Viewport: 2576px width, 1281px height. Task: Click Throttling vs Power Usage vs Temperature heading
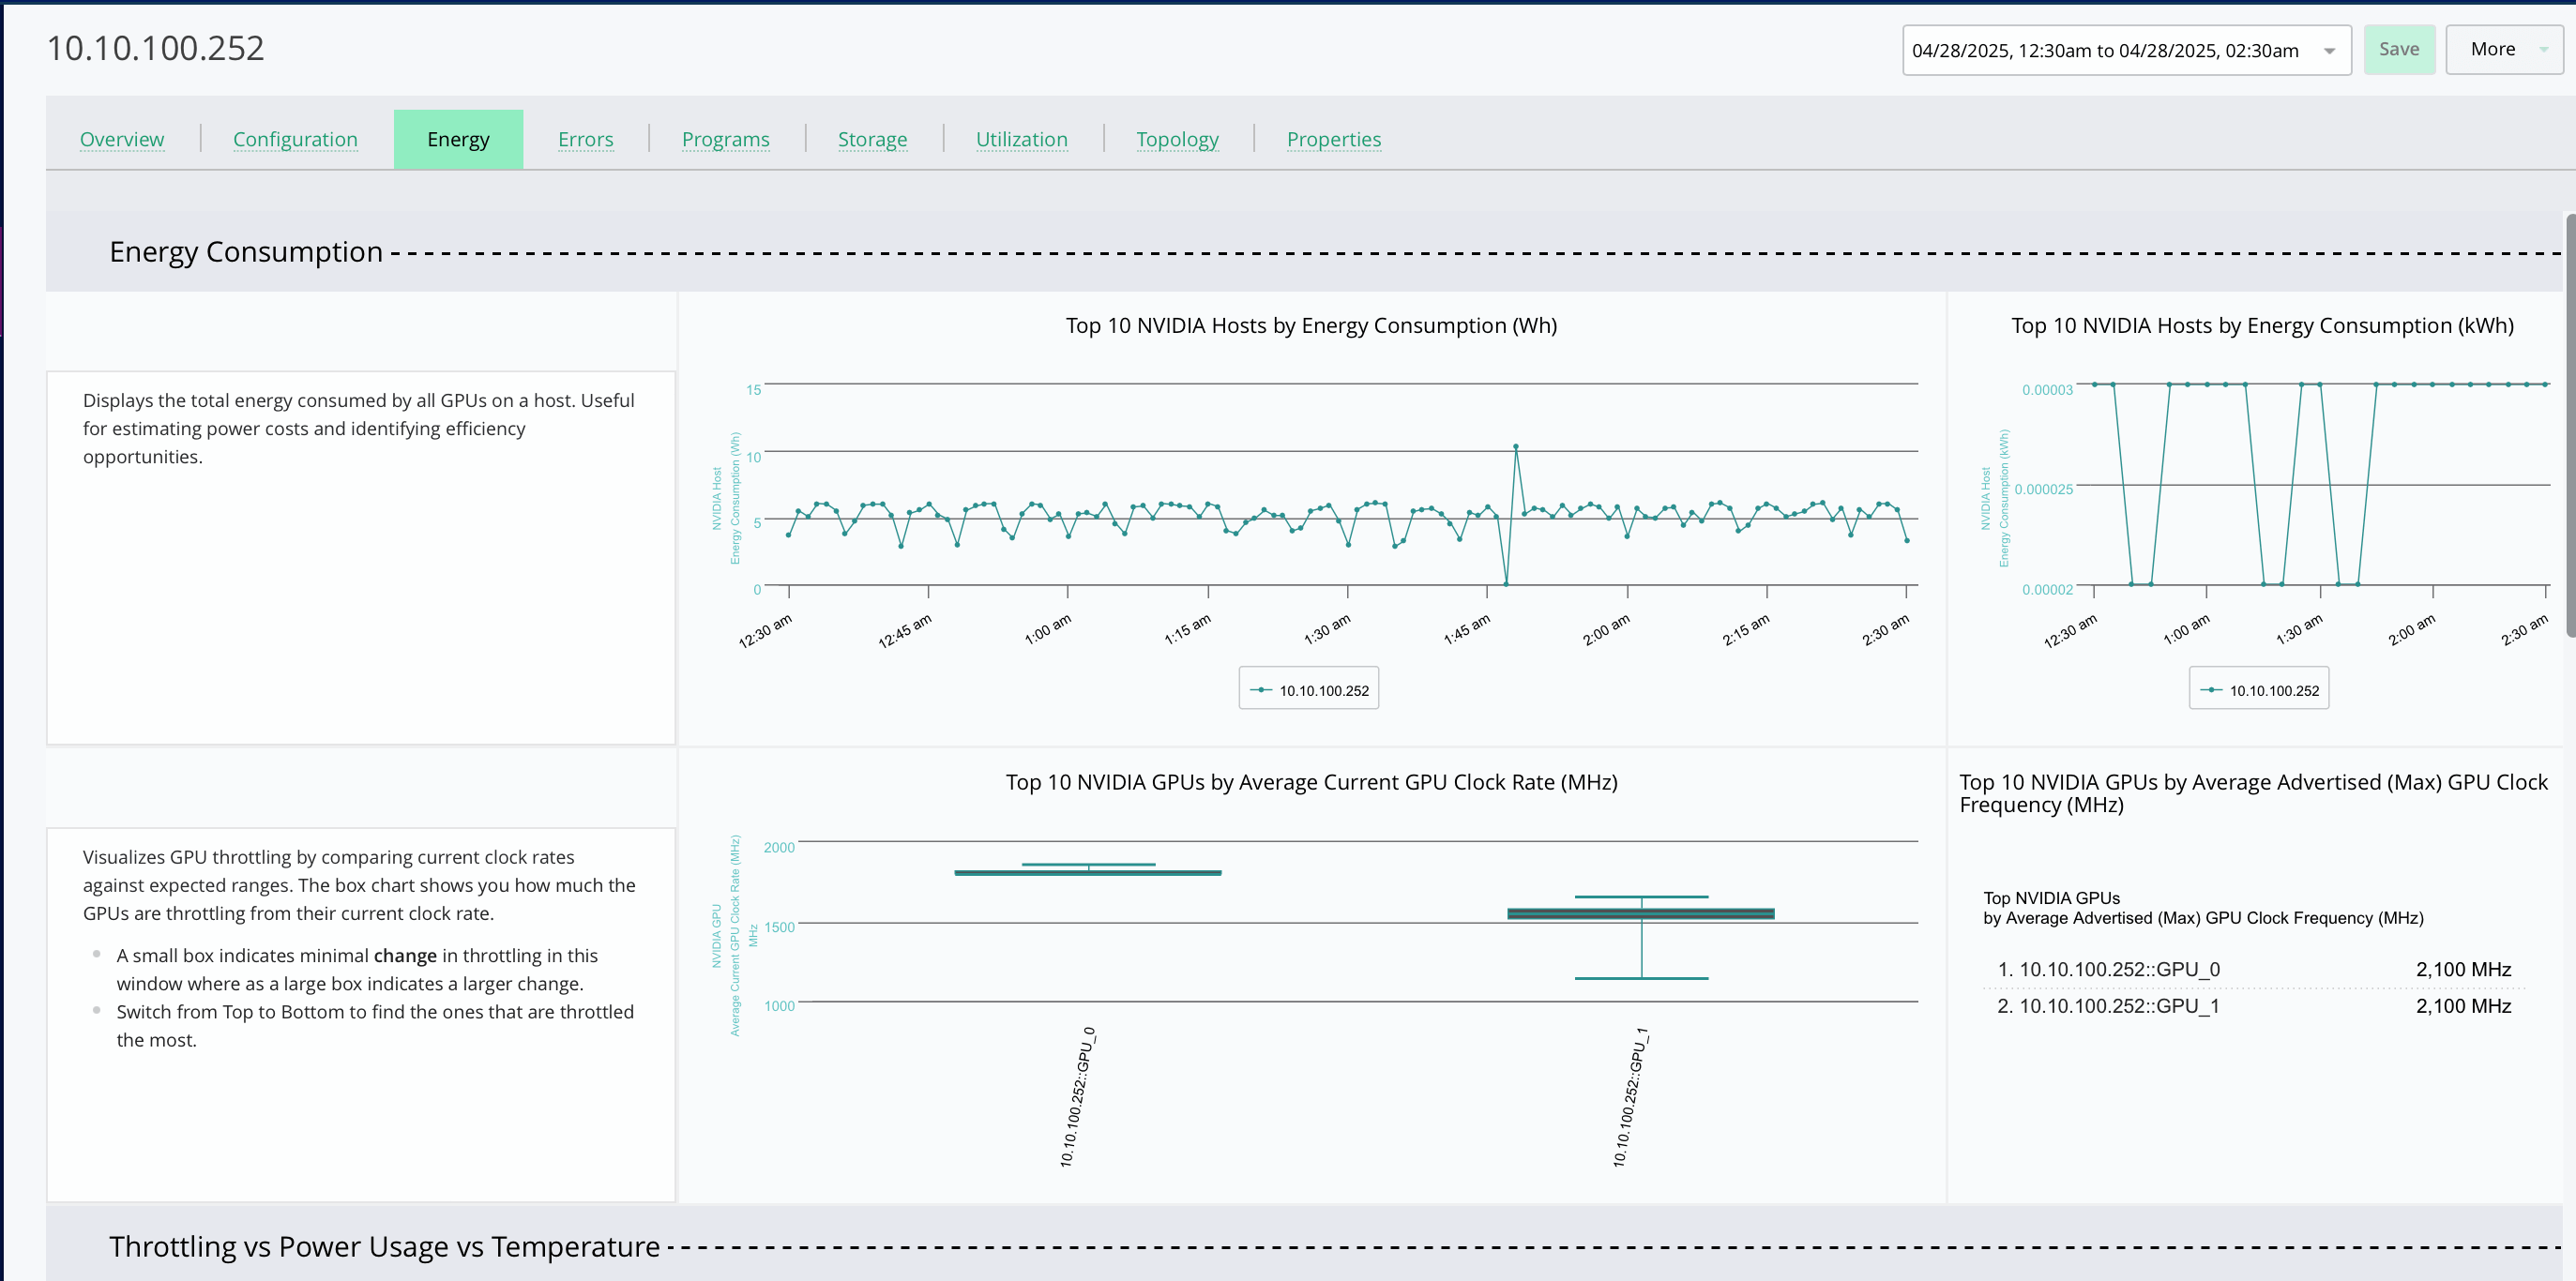tap(384, 1246)
